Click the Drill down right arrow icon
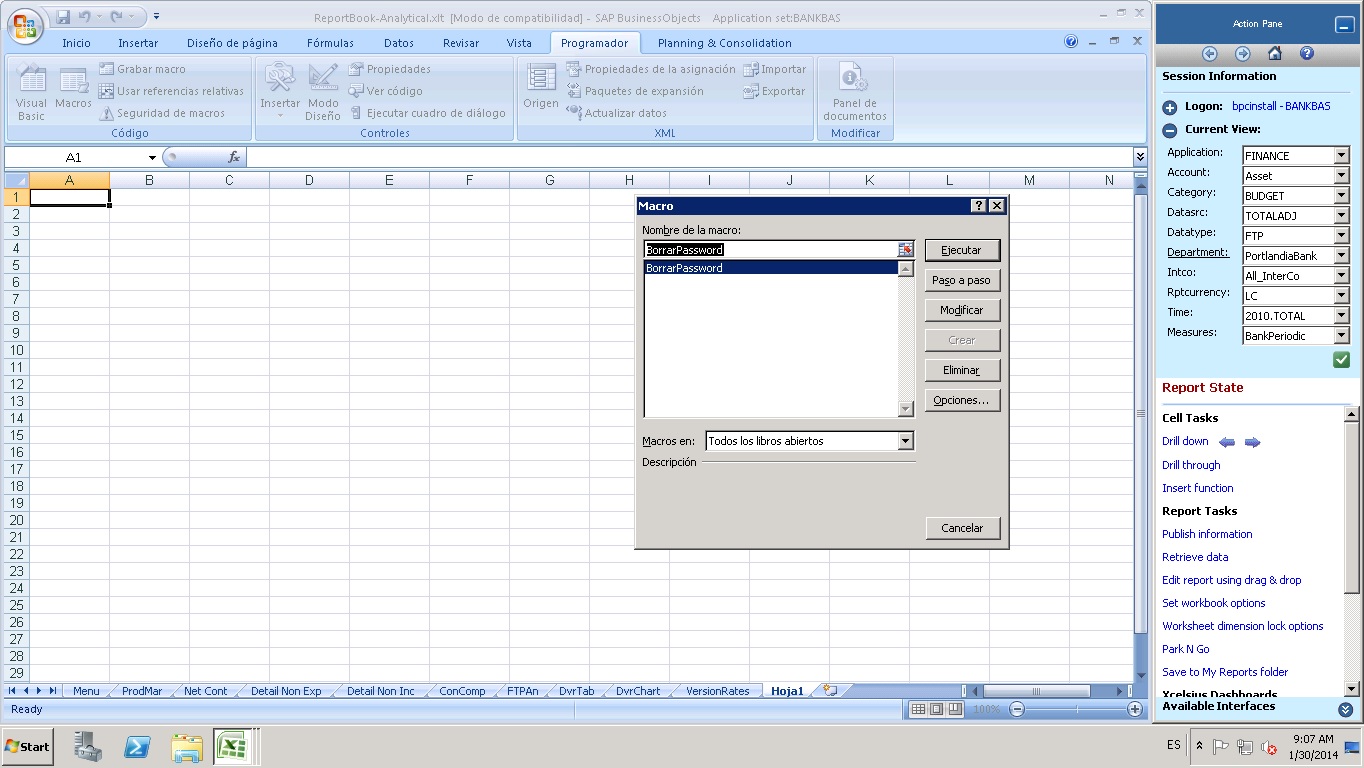 click(1252, 442)
